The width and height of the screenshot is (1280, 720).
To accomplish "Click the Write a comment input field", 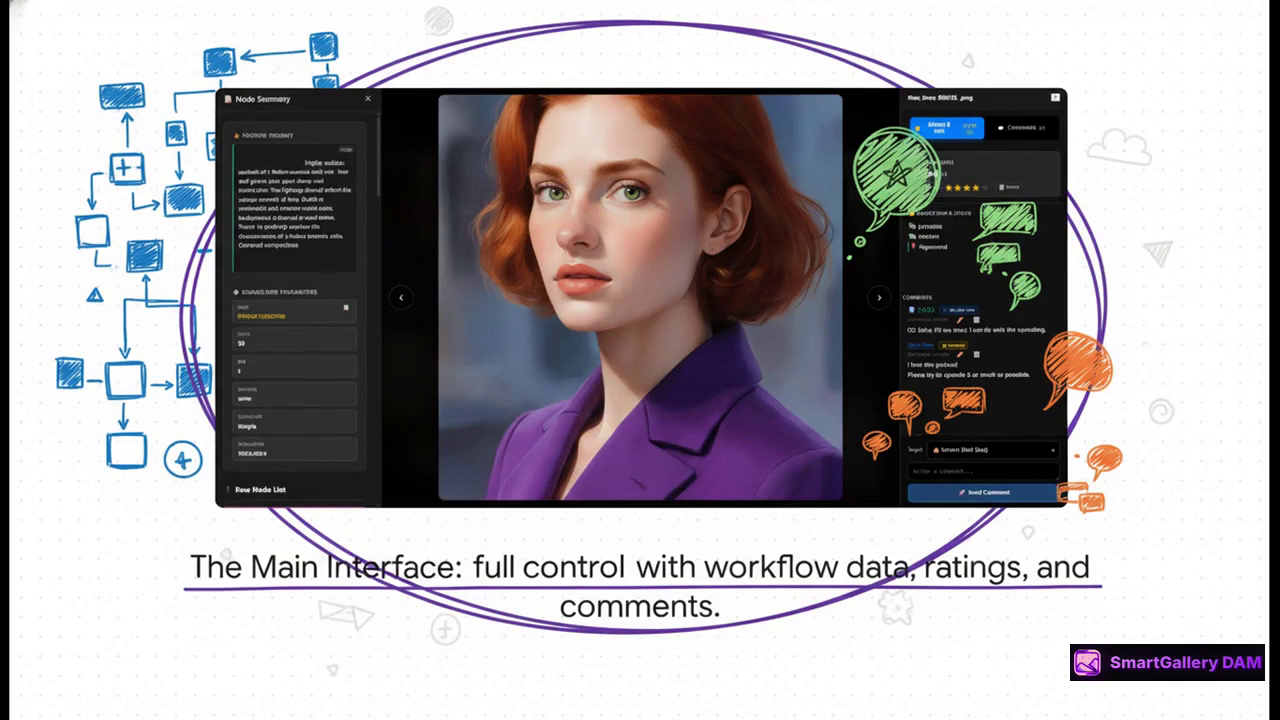I will tap(984, 472).
